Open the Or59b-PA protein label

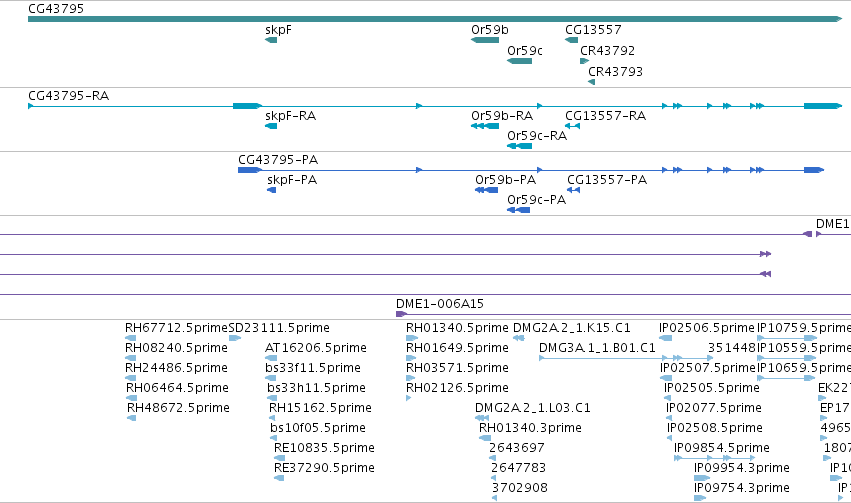point(505,180)
